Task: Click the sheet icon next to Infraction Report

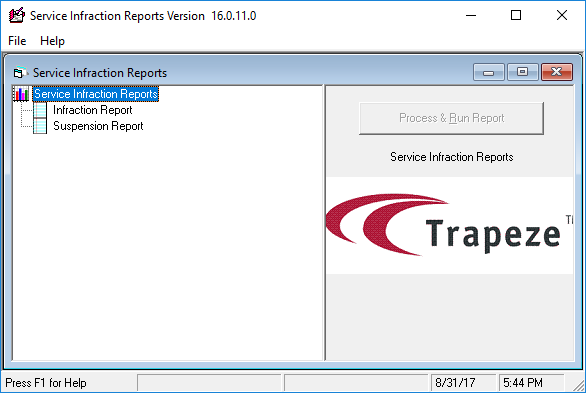Action: click(40, 110)
